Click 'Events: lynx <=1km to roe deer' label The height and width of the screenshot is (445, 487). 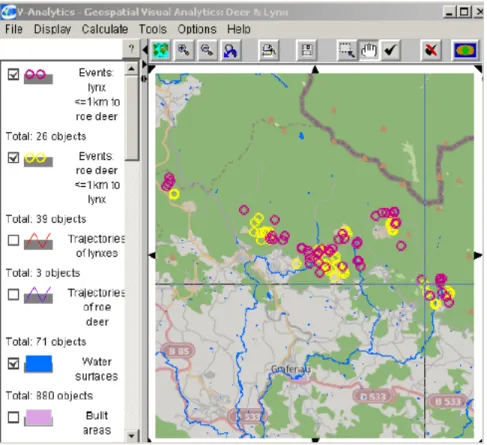click(97, 95)
